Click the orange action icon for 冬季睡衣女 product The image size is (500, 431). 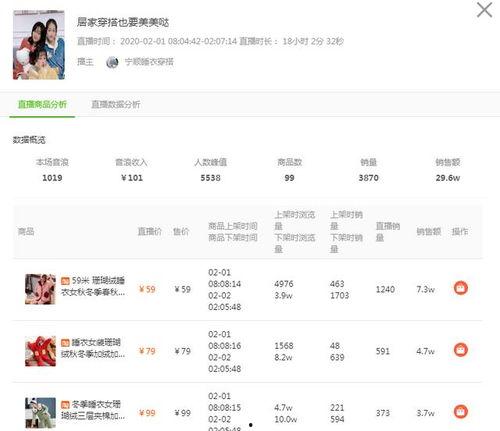461,411
